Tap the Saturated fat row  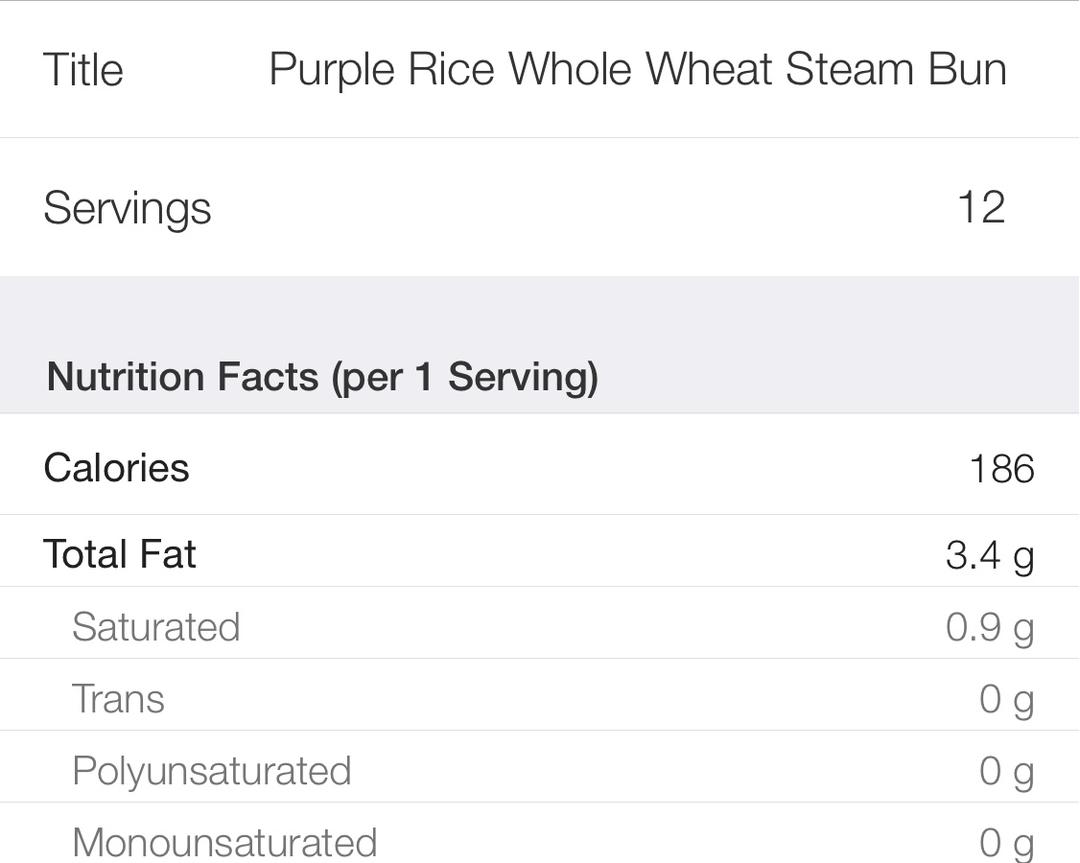coord(540,627)
